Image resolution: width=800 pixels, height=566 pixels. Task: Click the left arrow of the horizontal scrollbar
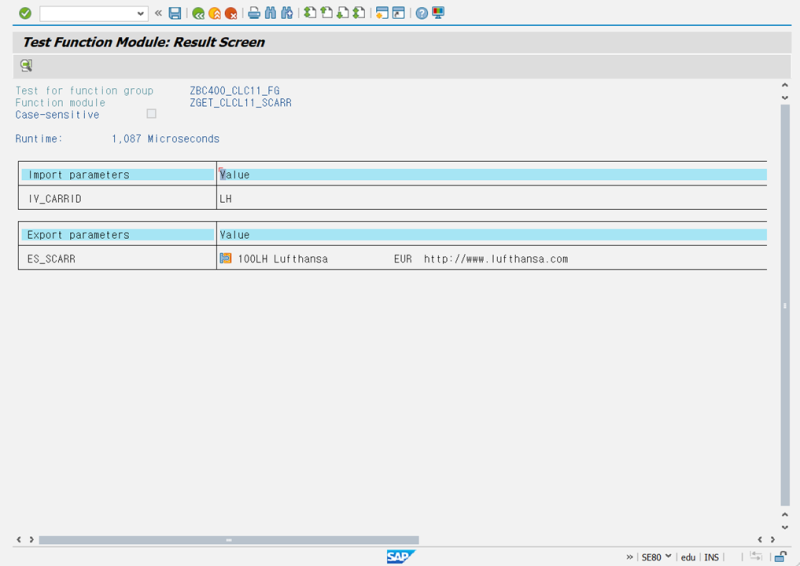[19, 539]
